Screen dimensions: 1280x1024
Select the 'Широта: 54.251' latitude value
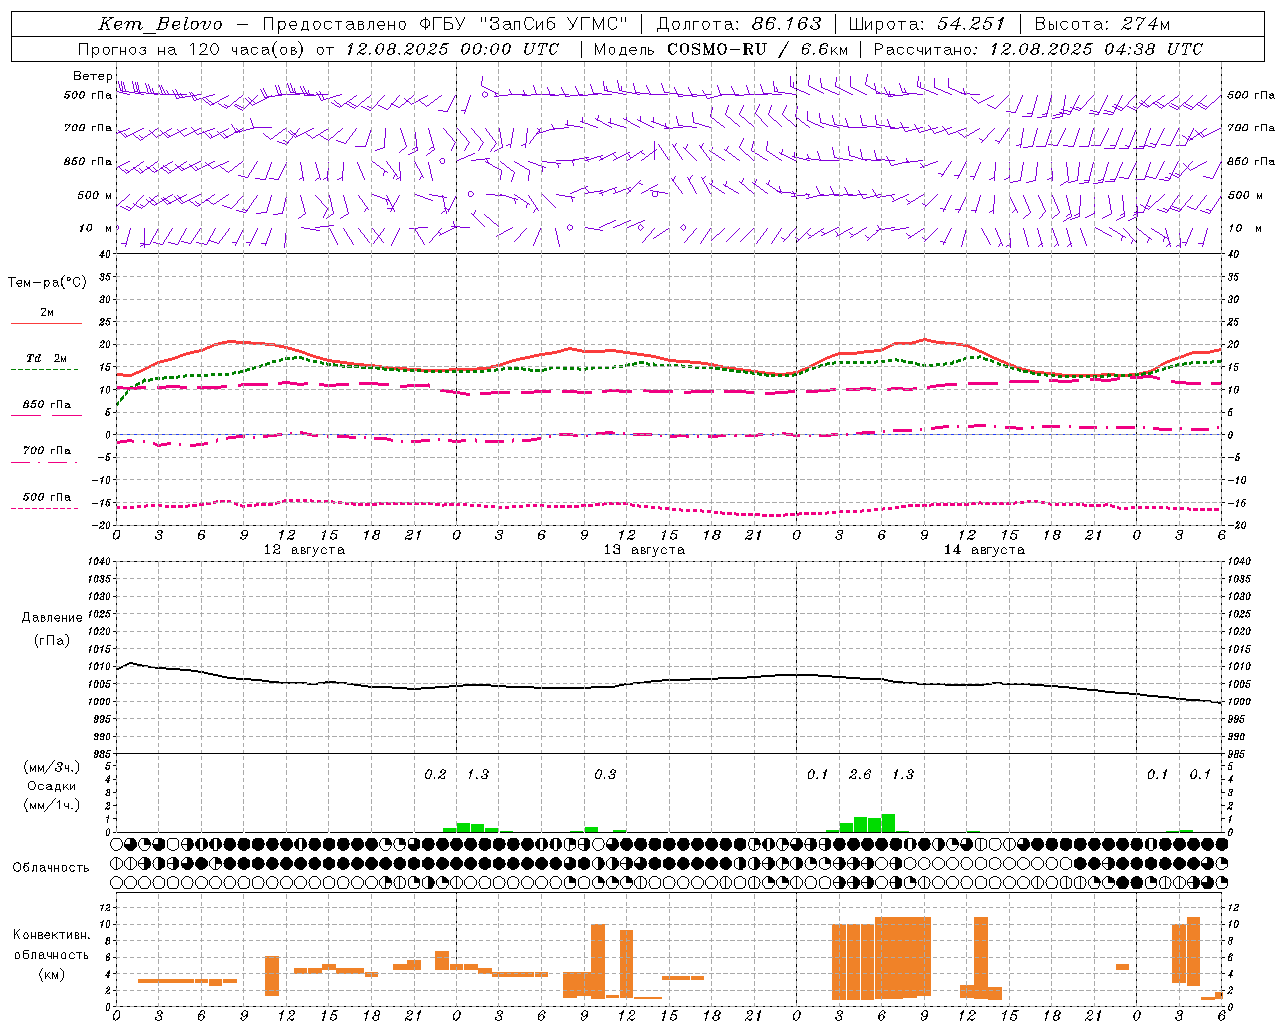point(927,24)
